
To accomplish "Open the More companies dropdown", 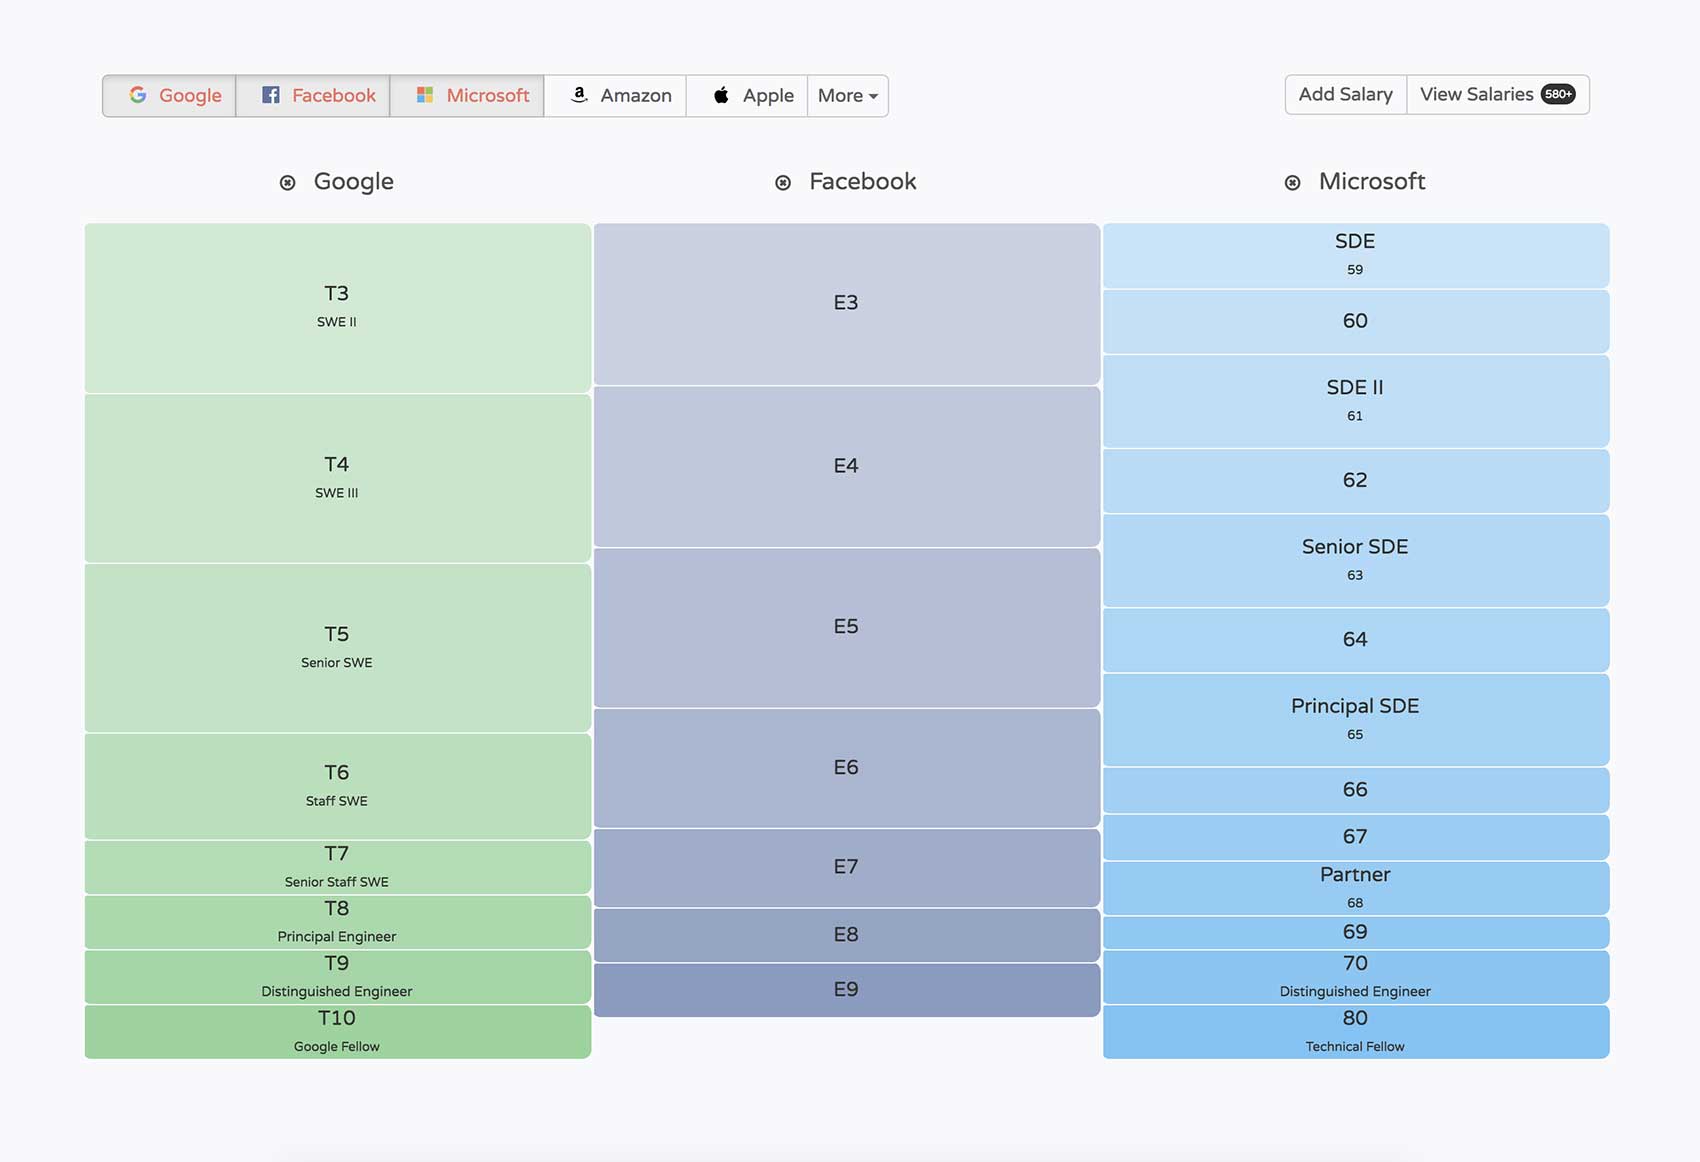I will coord(848,96).
